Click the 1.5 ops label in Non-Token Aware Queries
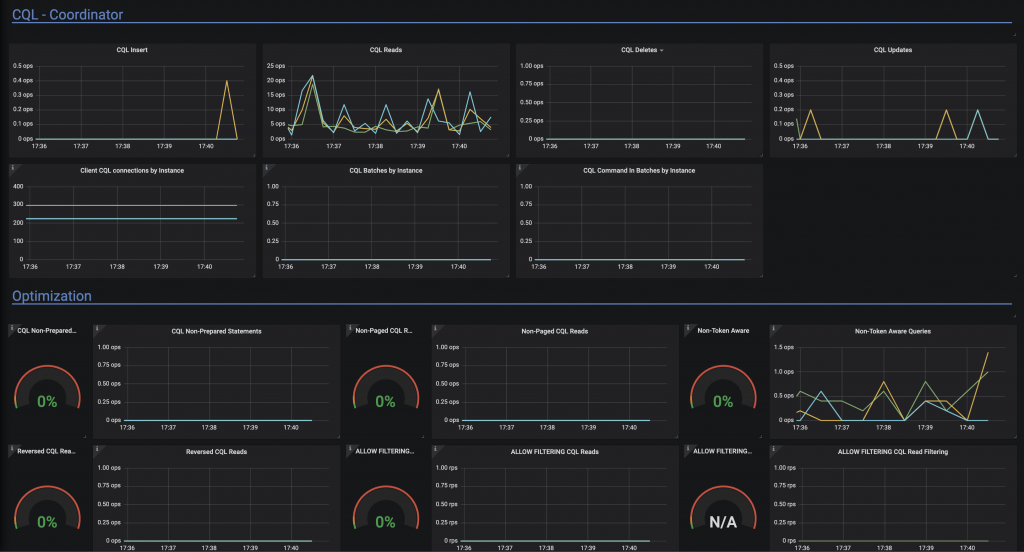The width and height of the screenshot is (1024, 552). pyautogui.click(x=784, y=348)
